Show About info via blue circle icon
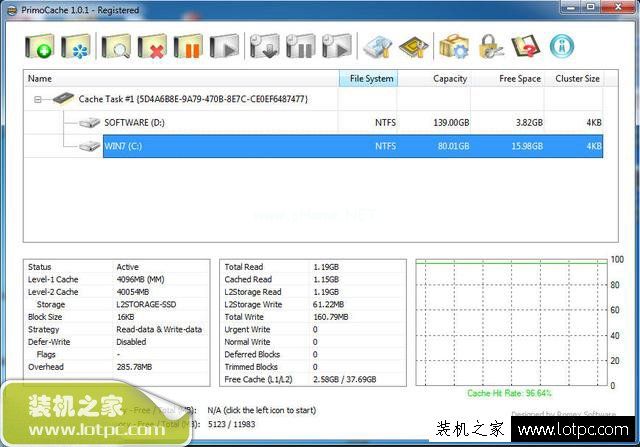The image size is (640, 447). tap(562, 46)
